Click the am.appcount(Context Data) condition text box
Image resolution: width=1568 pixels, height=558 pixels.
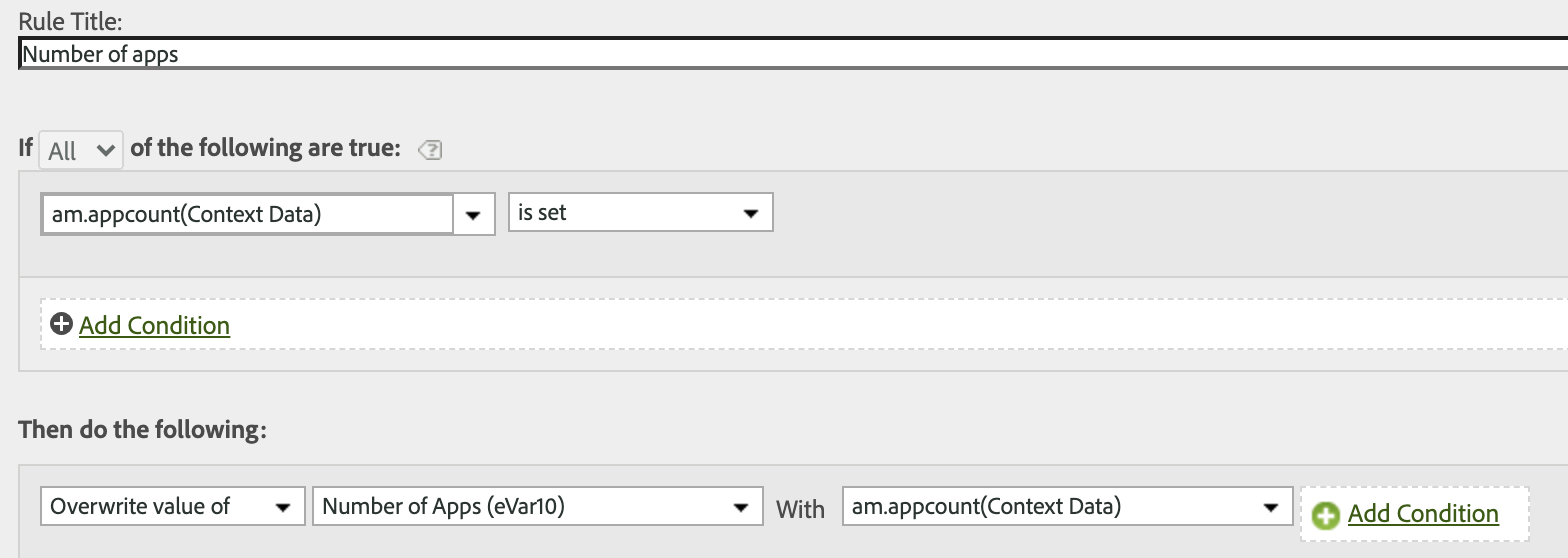(246, 214)
